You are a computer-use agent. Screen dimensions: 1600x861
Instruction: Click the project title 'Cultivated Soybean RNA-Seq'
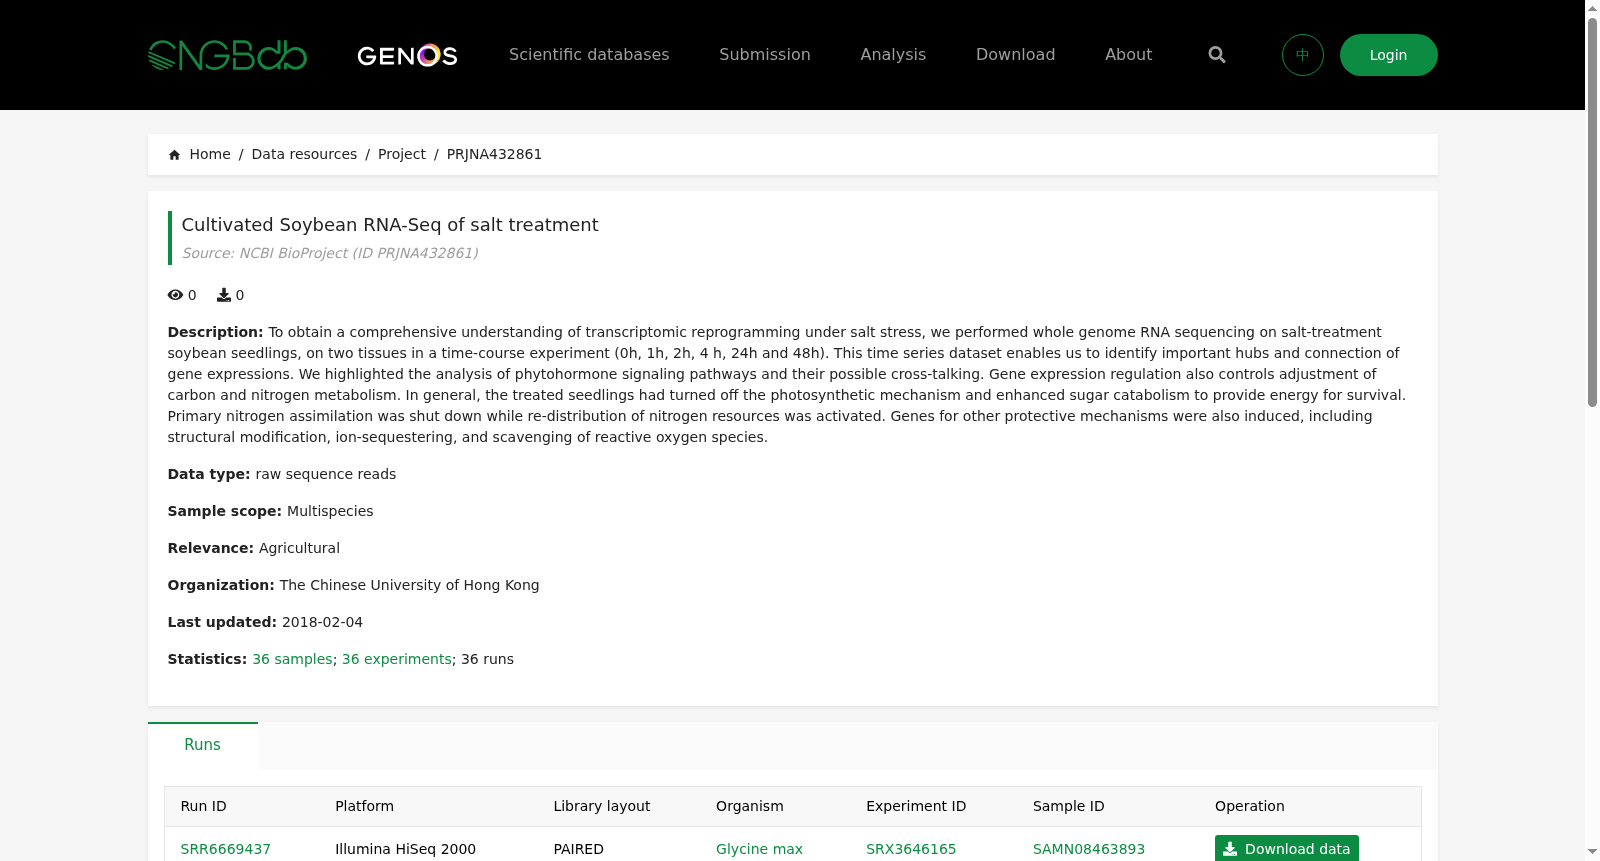coord(390,225)
